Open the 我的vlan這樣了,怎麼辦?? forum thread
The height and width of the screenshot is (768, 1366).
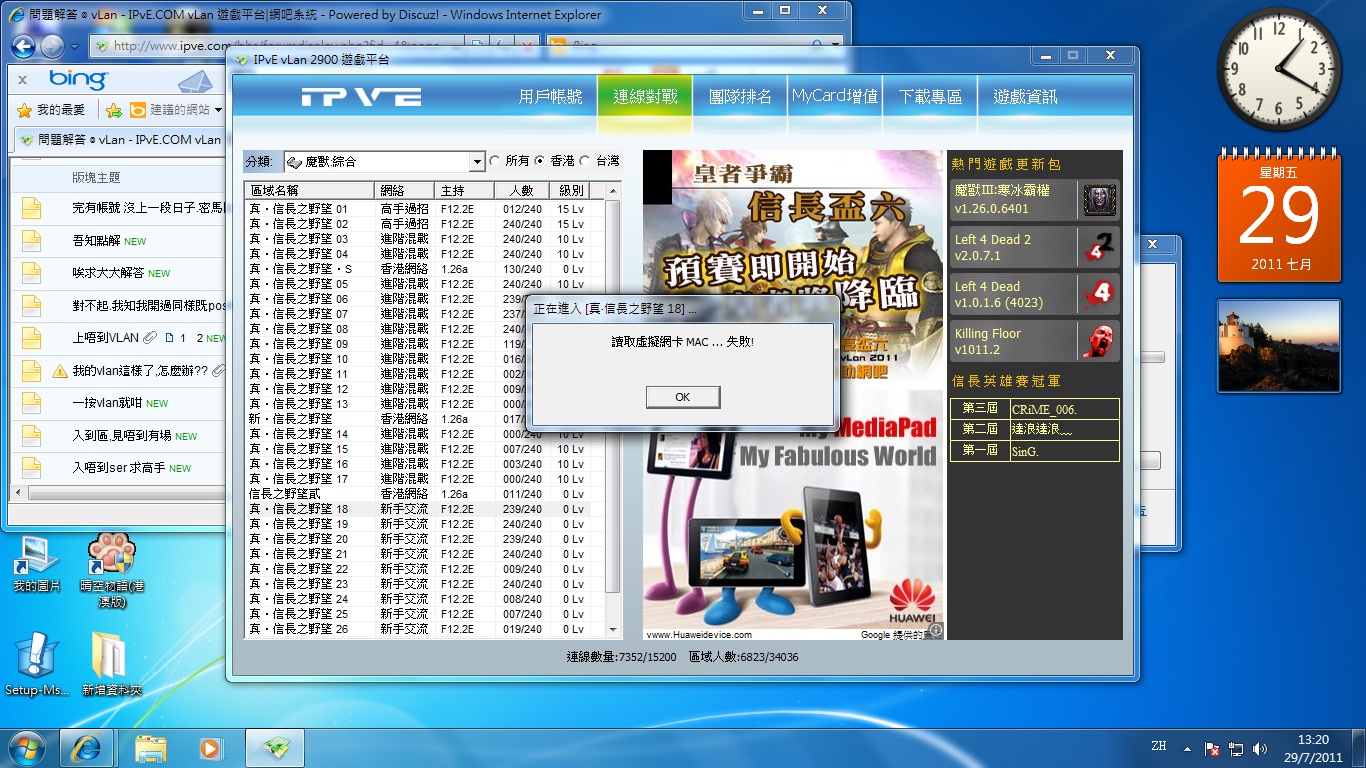pyautogui.click(x=140, y=371)
